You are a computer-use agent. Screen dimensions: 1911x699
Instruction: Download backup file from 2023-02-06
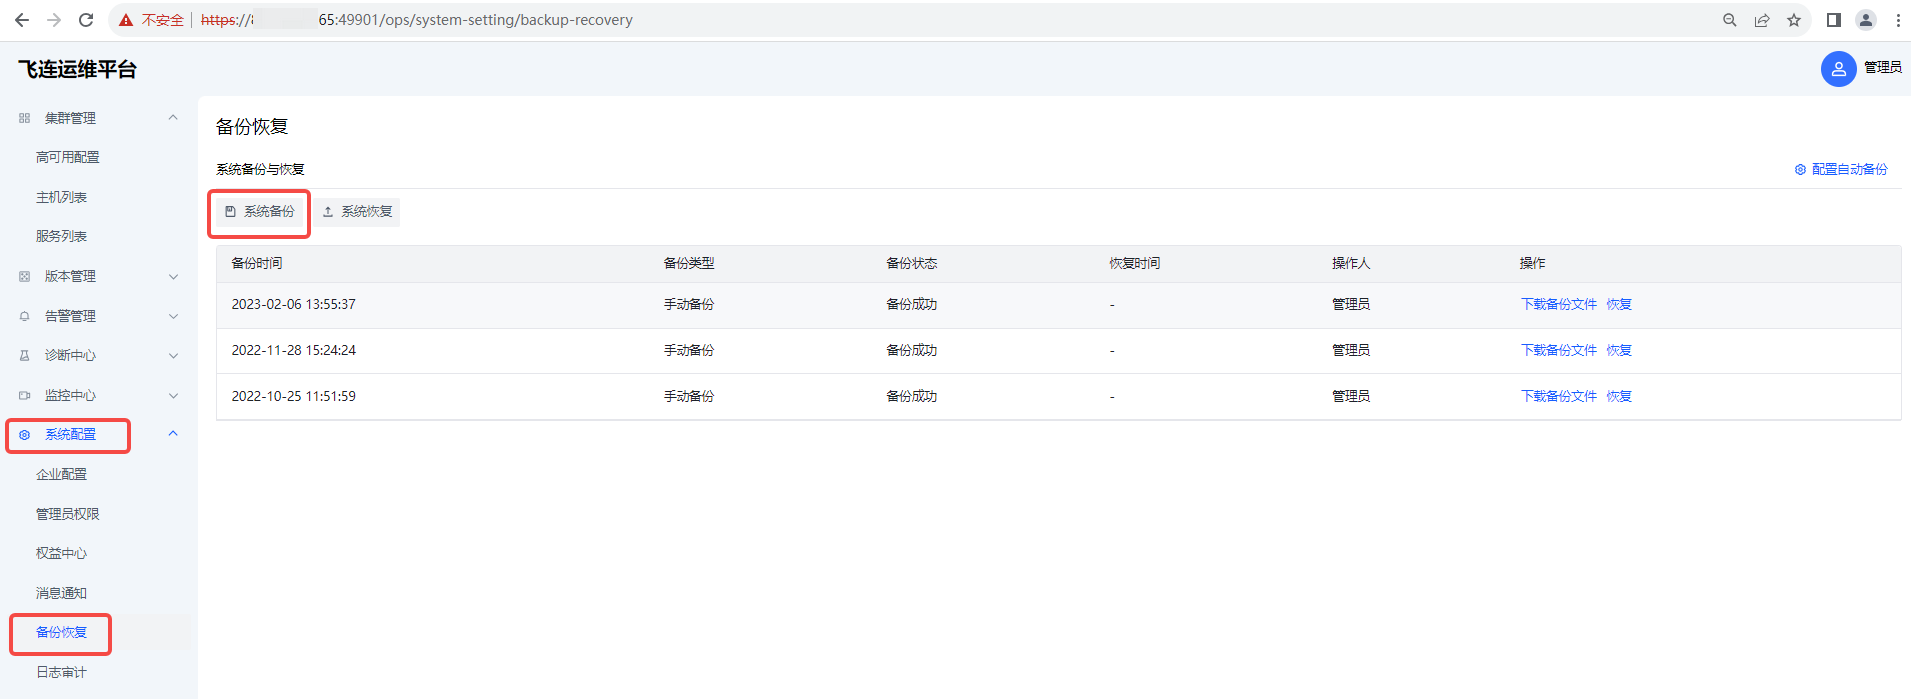(1558, 304)
